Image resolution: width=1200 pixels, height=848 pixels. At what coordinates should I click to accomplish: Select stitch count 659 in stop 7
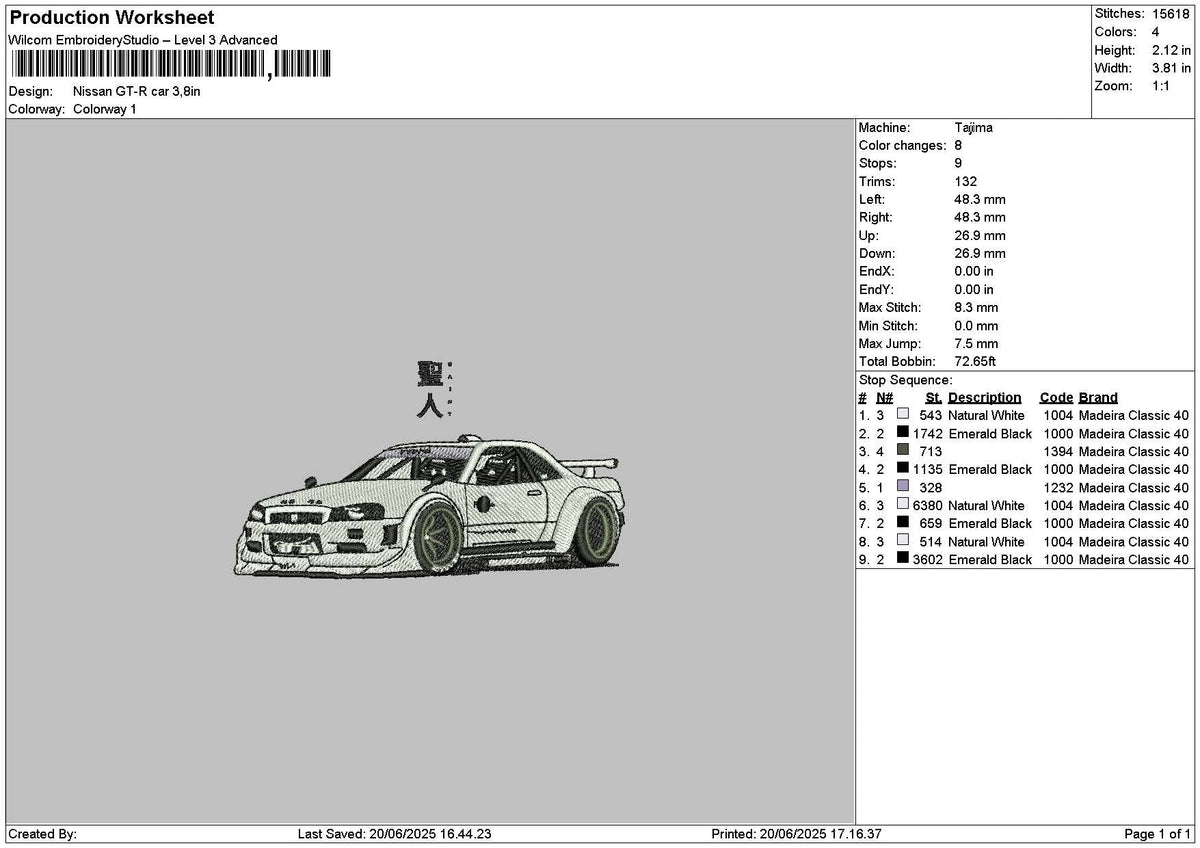coord(930,524)
